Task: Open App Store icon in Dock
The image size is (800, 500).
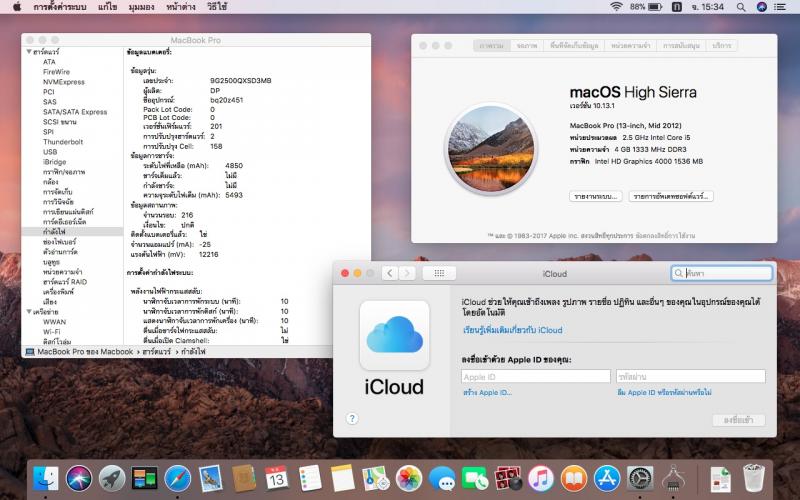Action: [607, 479]
